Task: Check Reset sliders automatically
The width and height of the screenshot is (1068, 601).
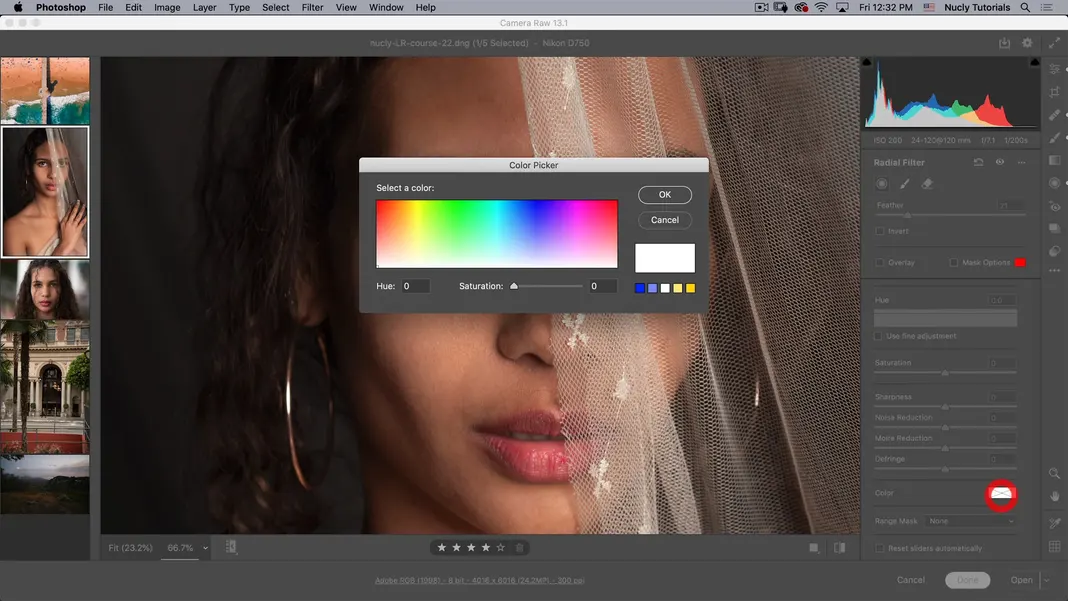Action: (880, 549)
